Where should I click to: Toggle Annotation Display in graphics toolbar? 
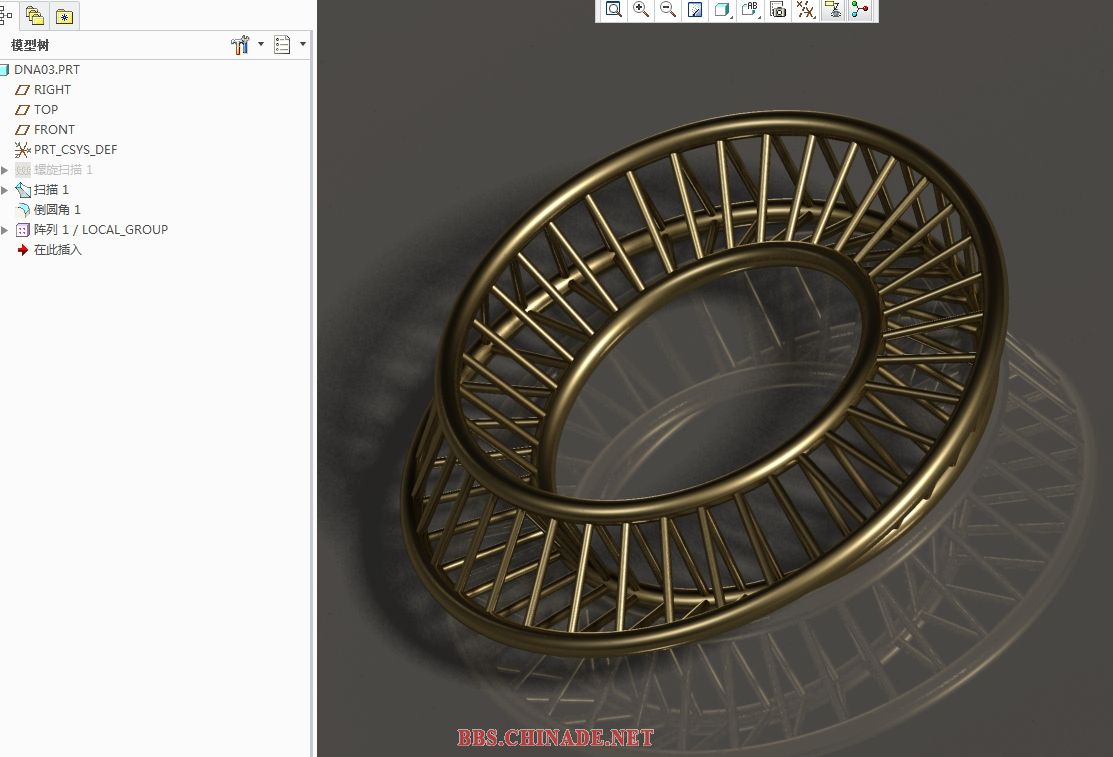833,10
